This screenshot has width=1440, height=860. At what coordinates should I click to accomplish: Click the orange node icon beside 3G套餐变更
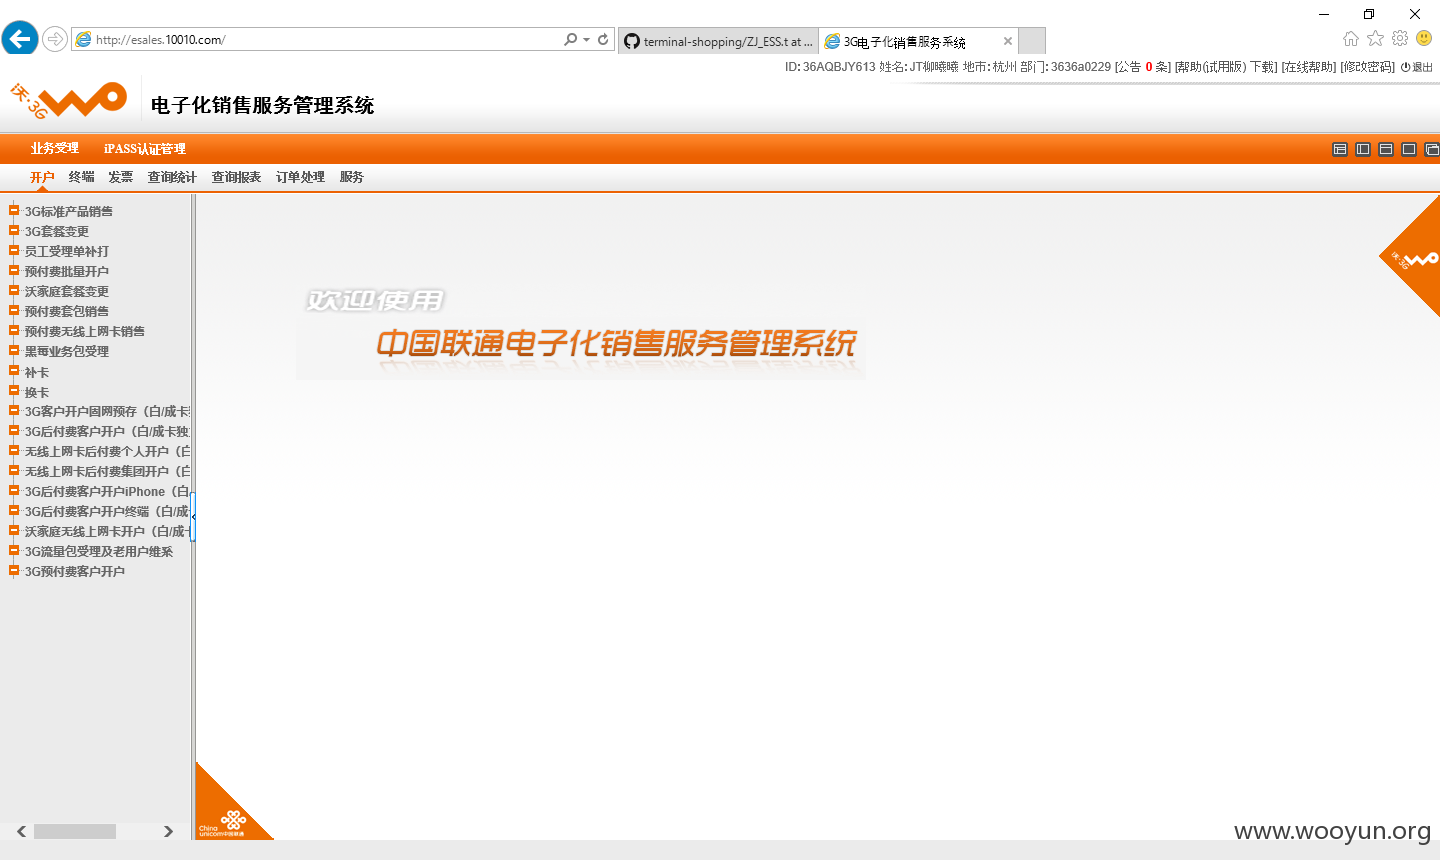click(14, 230)
